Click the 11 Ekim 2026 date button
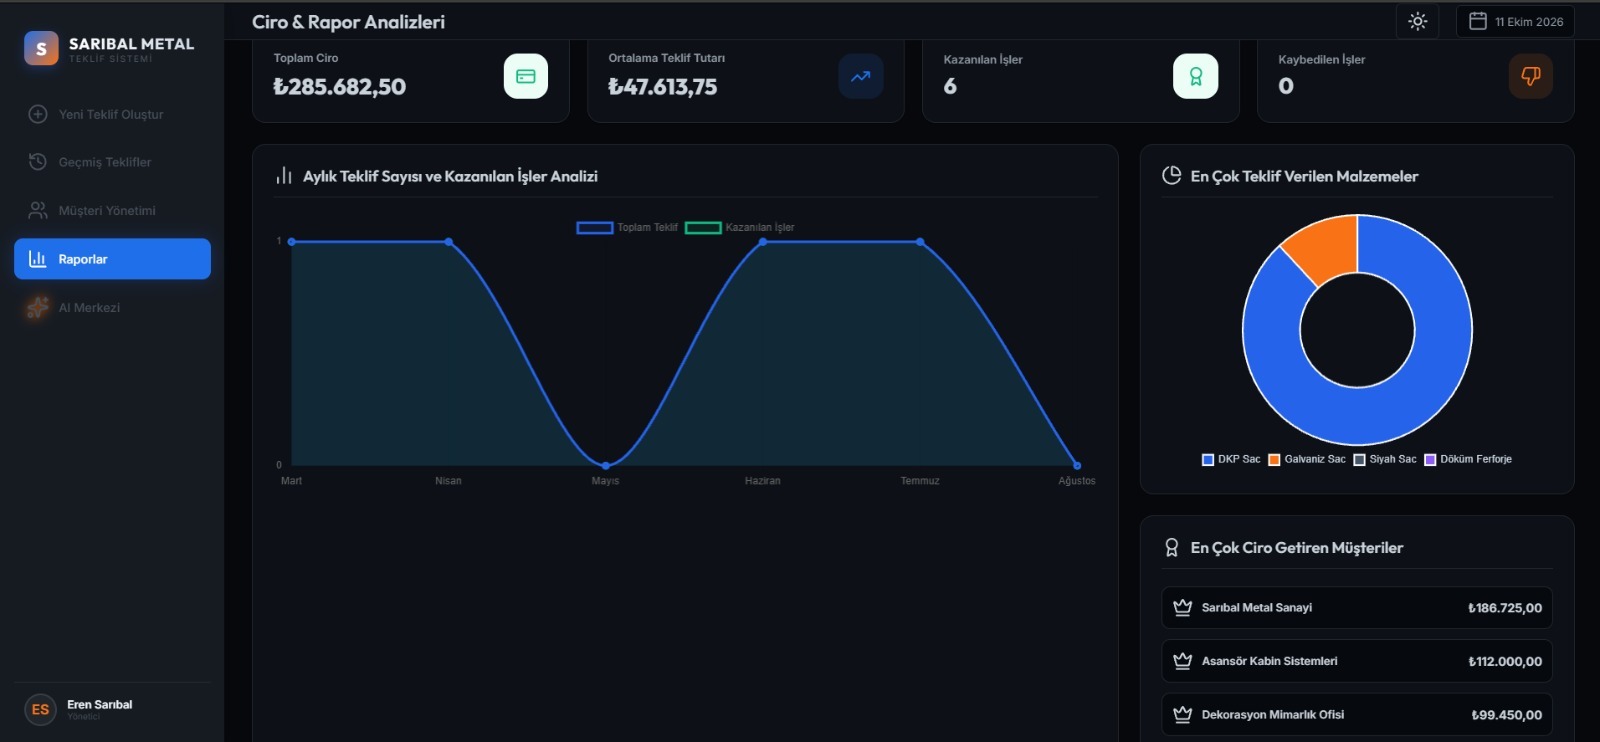Screen dimensions: 1600x742 pos(1515,21)
